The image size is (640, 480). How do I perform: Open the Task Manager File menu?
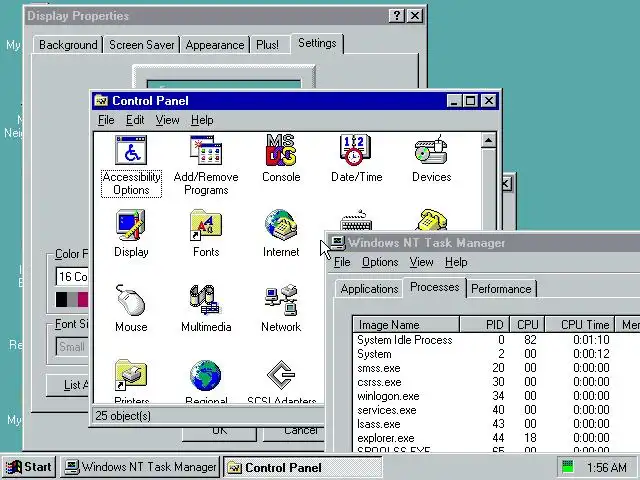coord(342,262)
